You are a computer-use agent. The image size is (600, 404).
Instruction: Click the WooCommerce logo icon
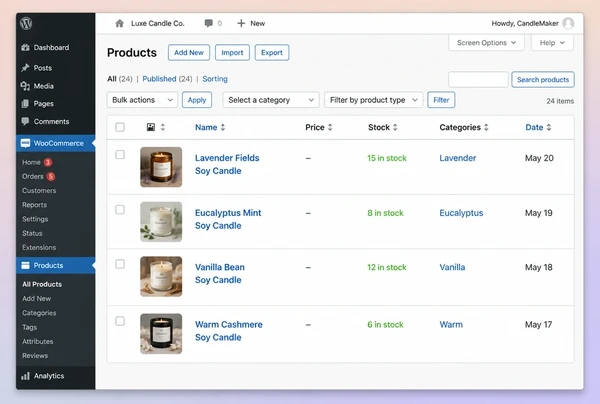click(x=25, y=143)
